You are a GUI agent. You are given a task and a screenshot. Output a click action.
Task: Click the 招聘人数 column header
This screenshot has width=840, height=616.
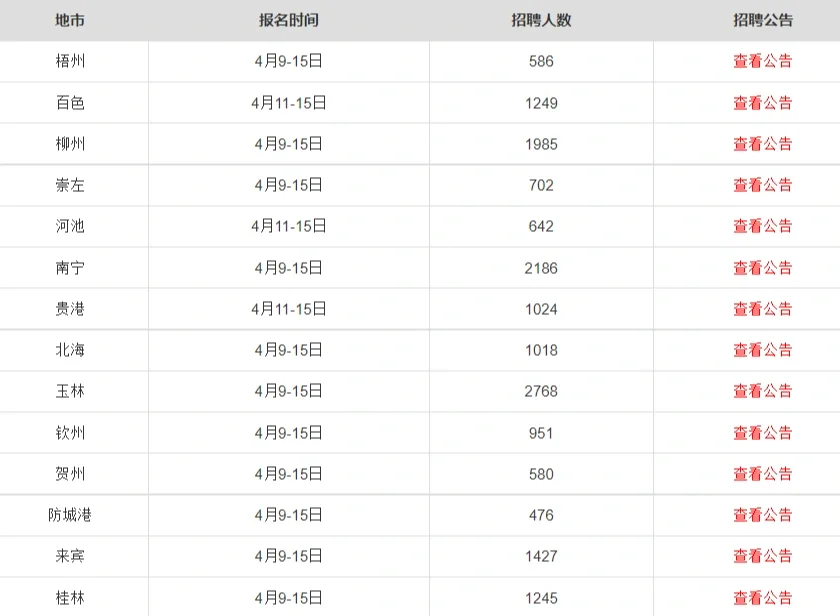(541, 20)
